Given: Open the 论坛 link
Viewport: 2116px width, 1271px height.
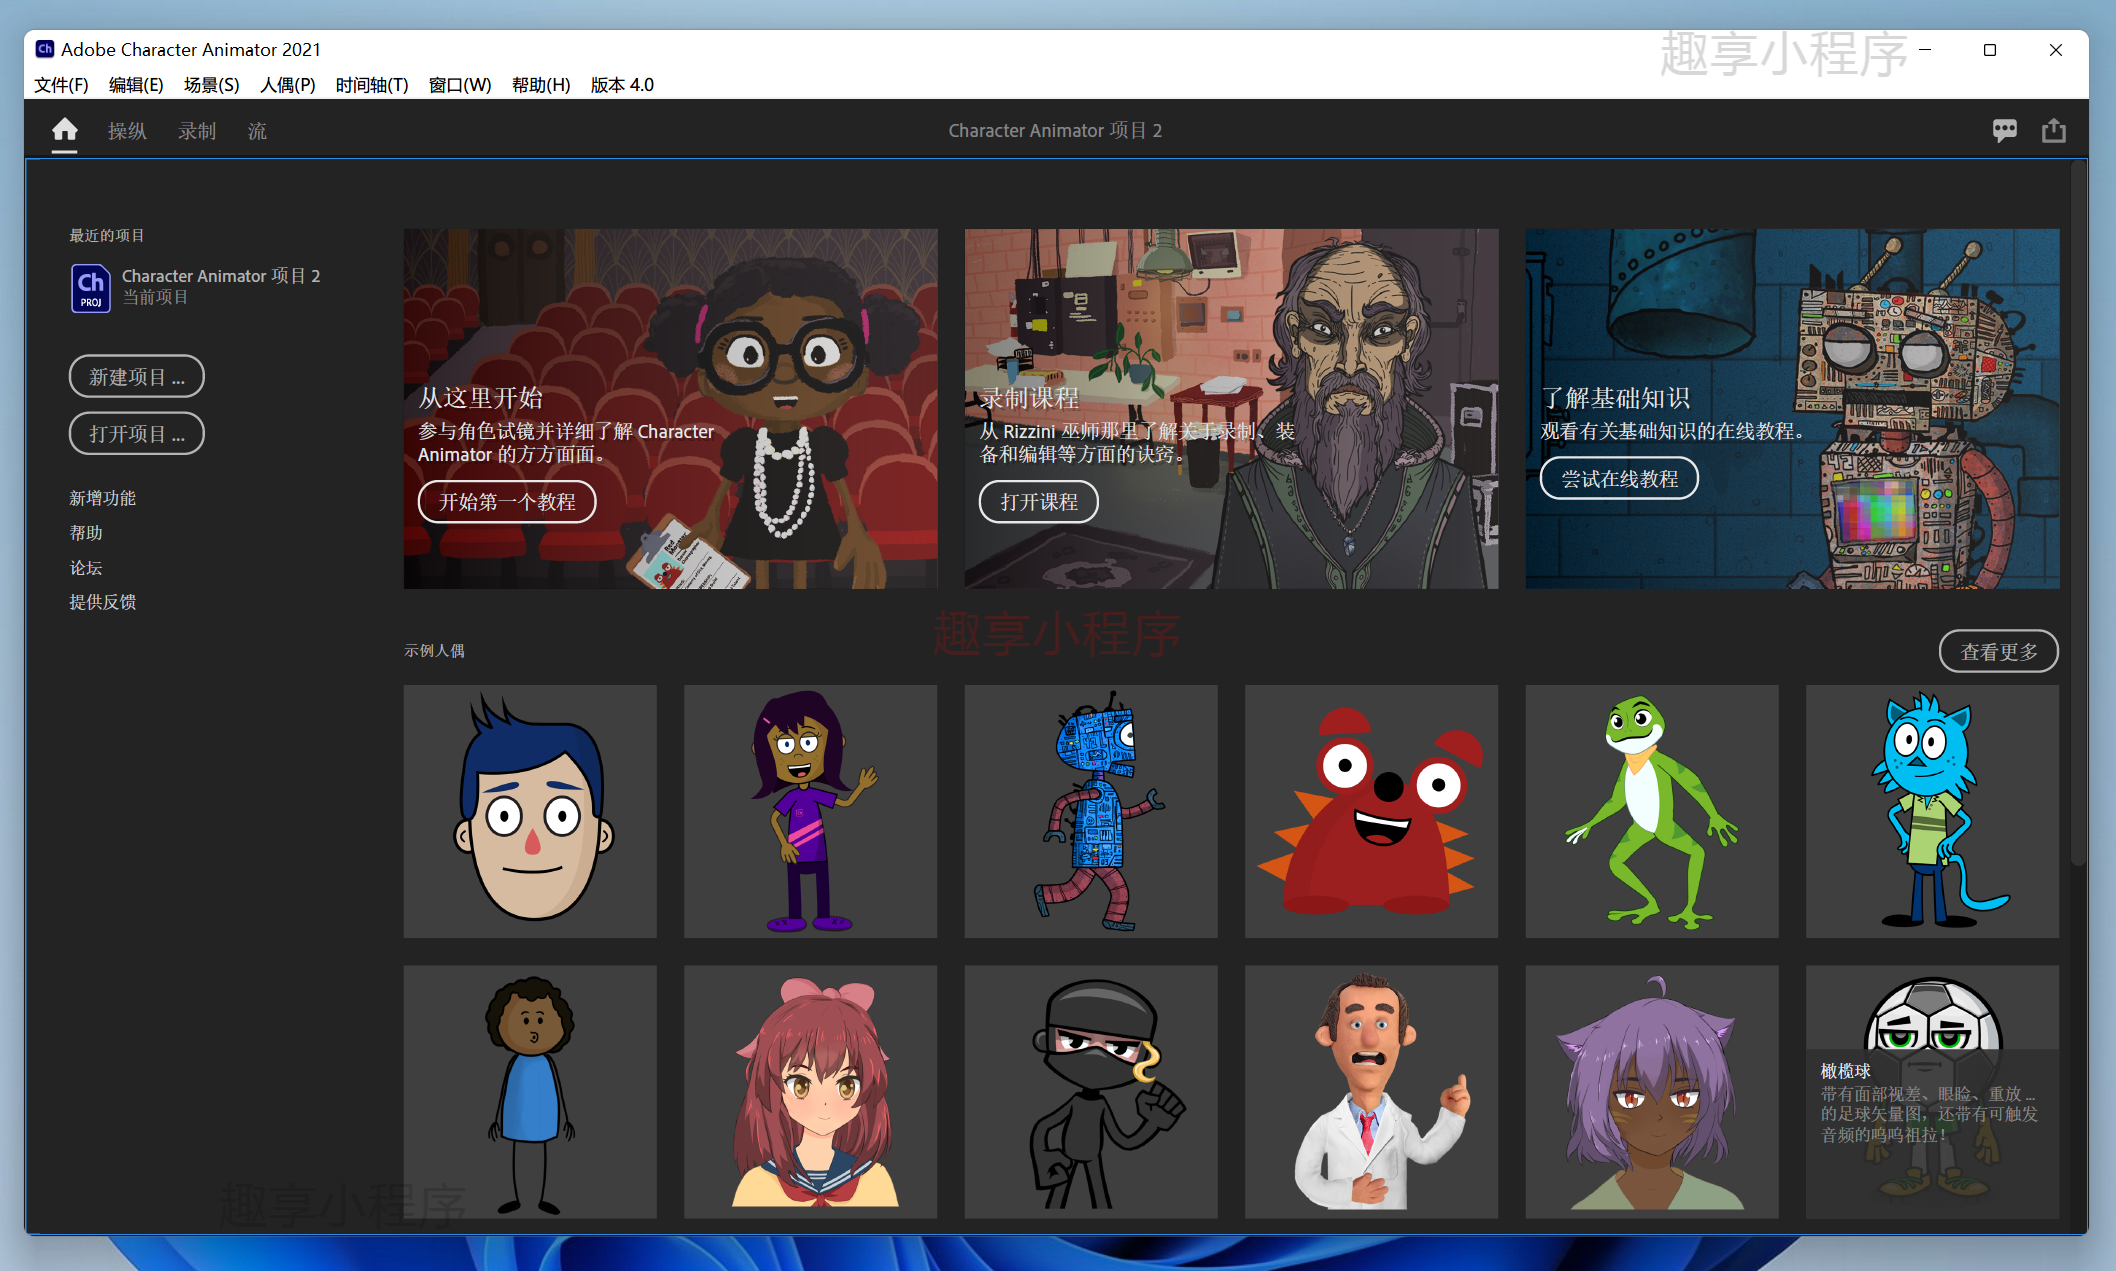Looking at the screenshot, I should click(86, 568).
